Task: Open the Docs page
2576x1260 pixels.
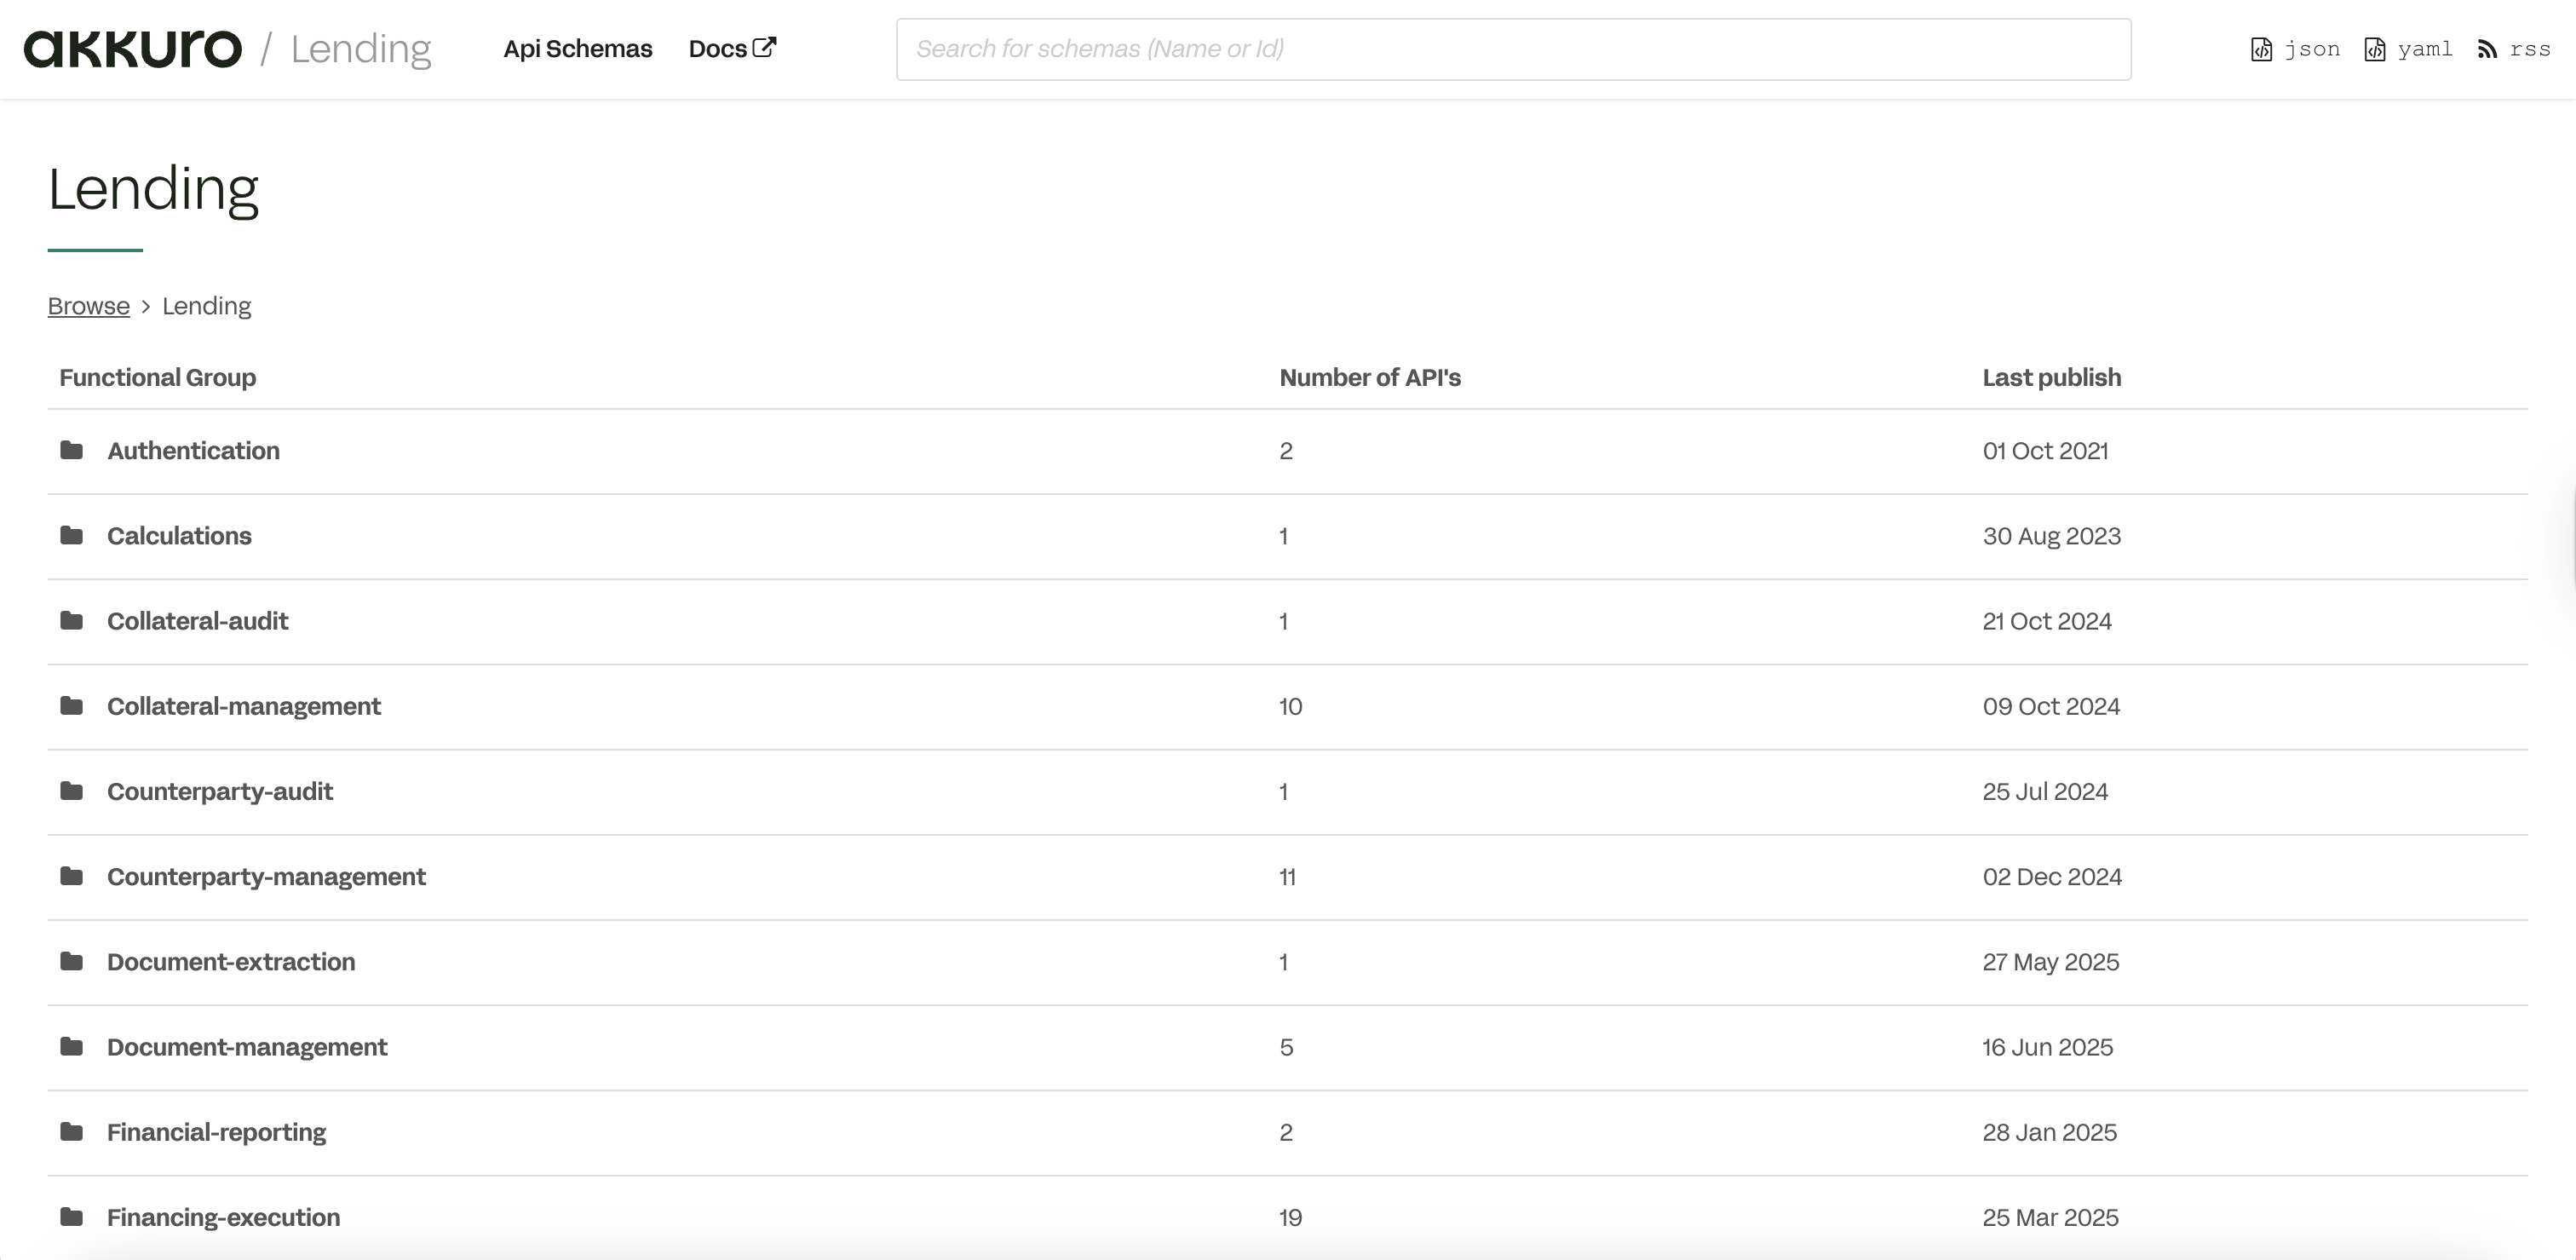Action: (718, 48)
